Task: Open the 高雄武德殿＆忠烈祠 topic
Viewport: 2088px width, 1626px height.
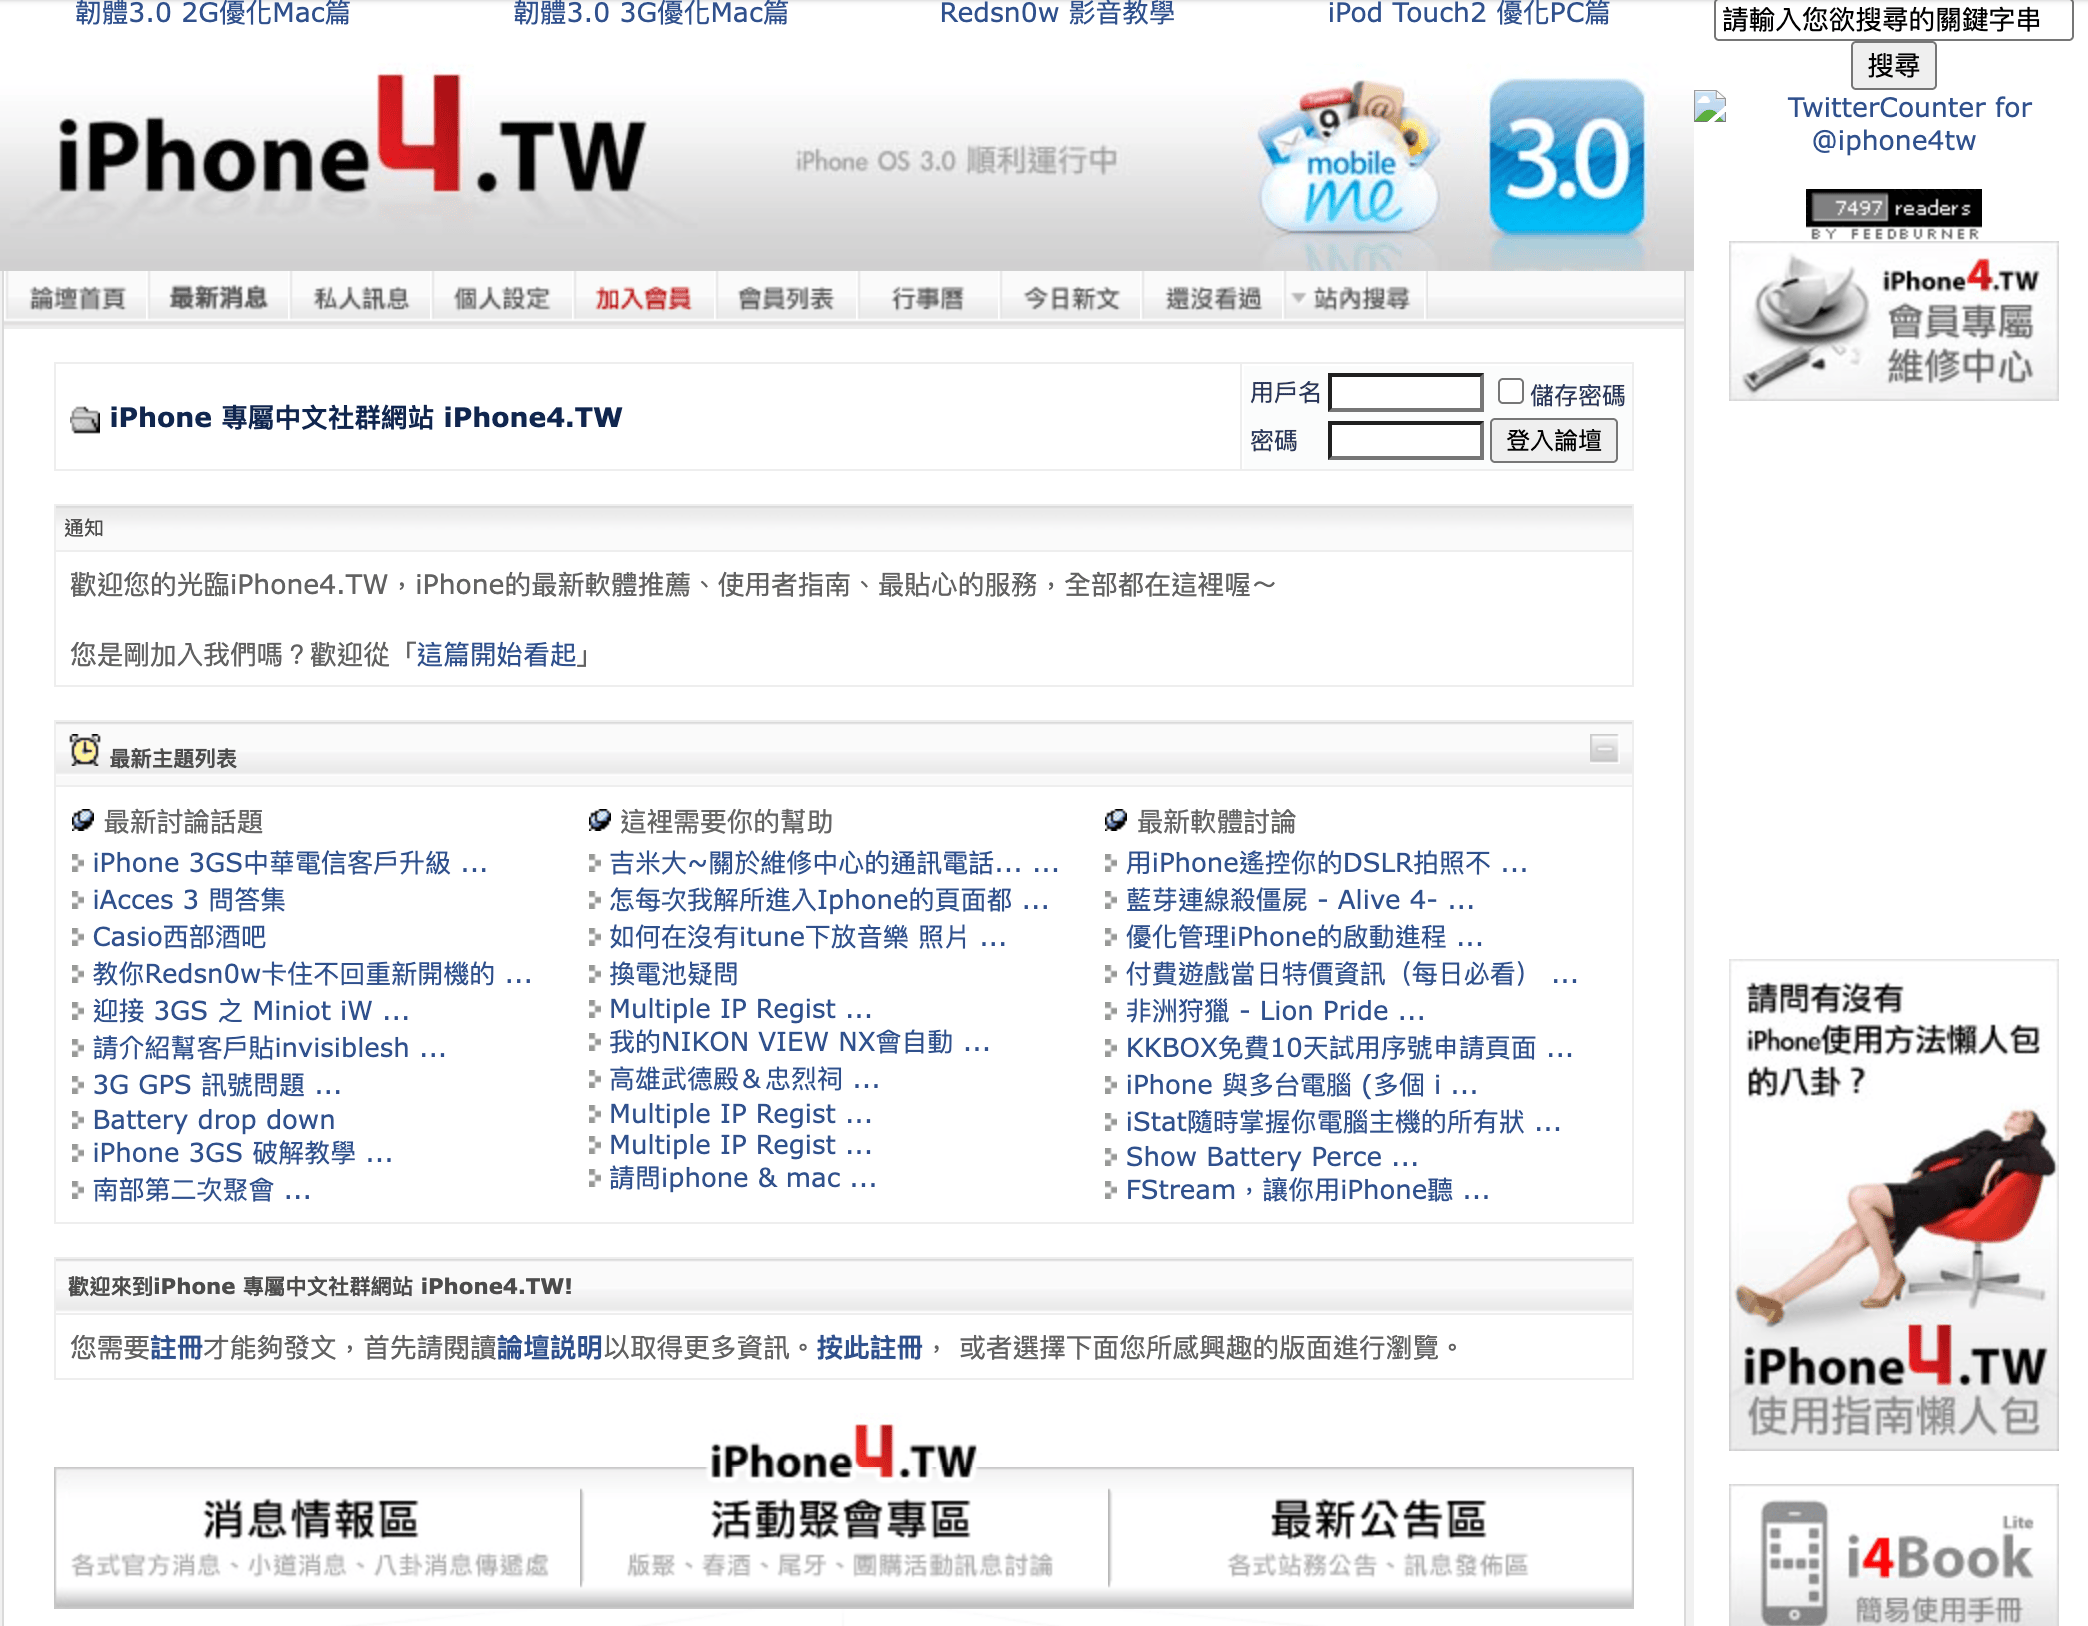Action: (x=744, y=1080)
